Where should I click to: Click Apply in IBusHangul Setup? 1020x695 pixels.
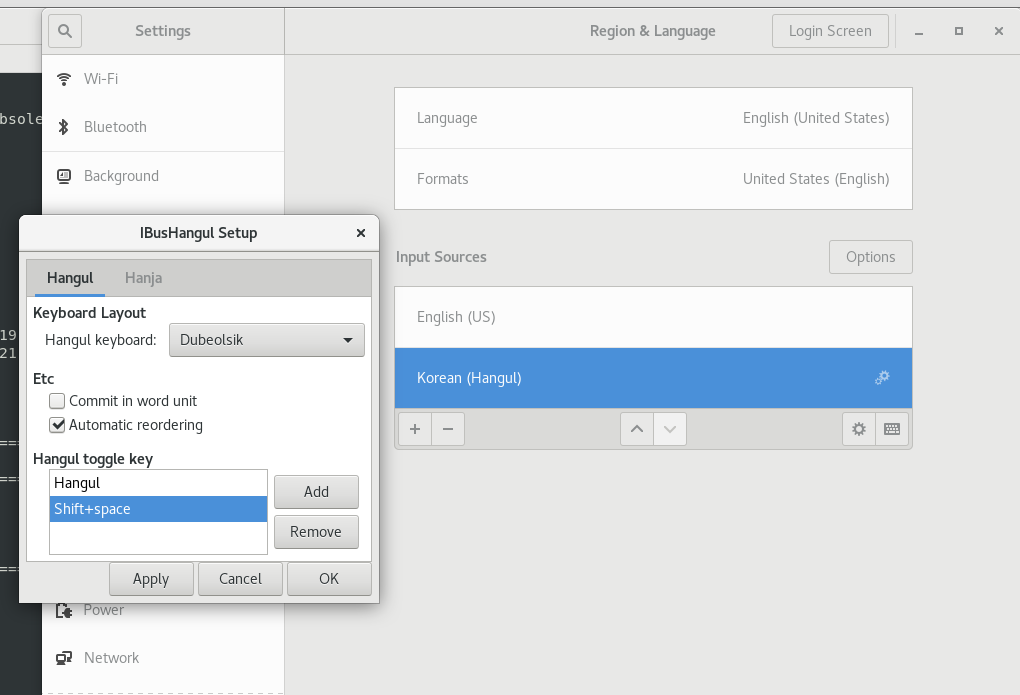[x=151, y=579]
